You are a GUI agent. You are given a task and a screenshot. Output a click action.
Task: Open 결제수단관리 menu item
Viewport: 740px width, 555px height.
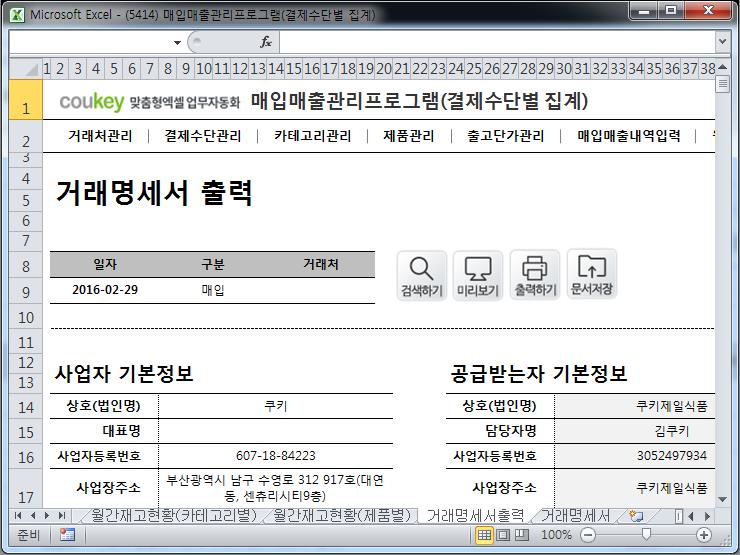tap(203, 136)
